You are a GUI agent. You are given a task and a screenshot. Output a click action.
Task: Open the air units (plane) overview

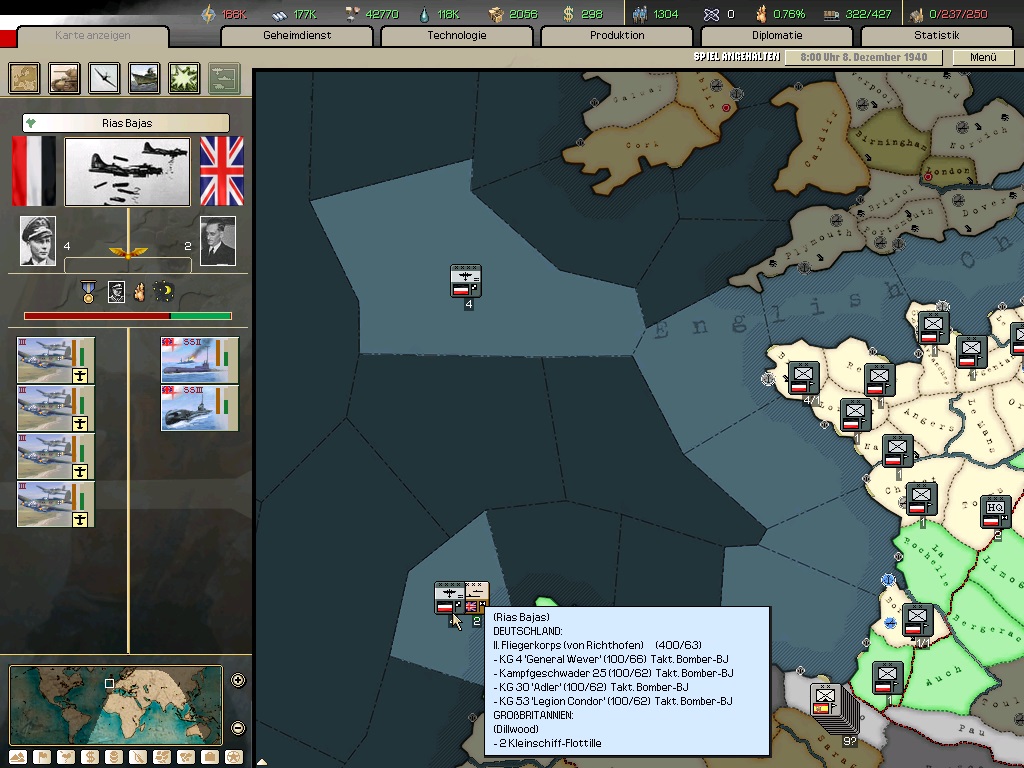[104, 77]
